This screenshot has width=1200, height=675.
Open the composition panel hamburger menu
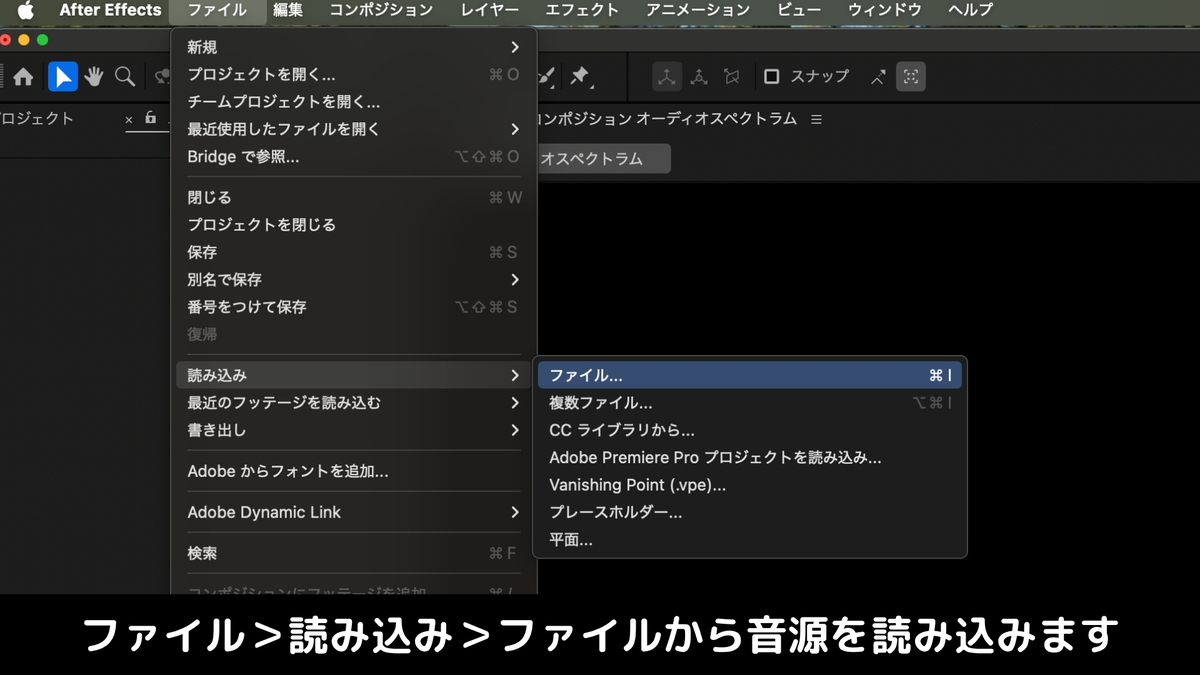click(816, 119)
